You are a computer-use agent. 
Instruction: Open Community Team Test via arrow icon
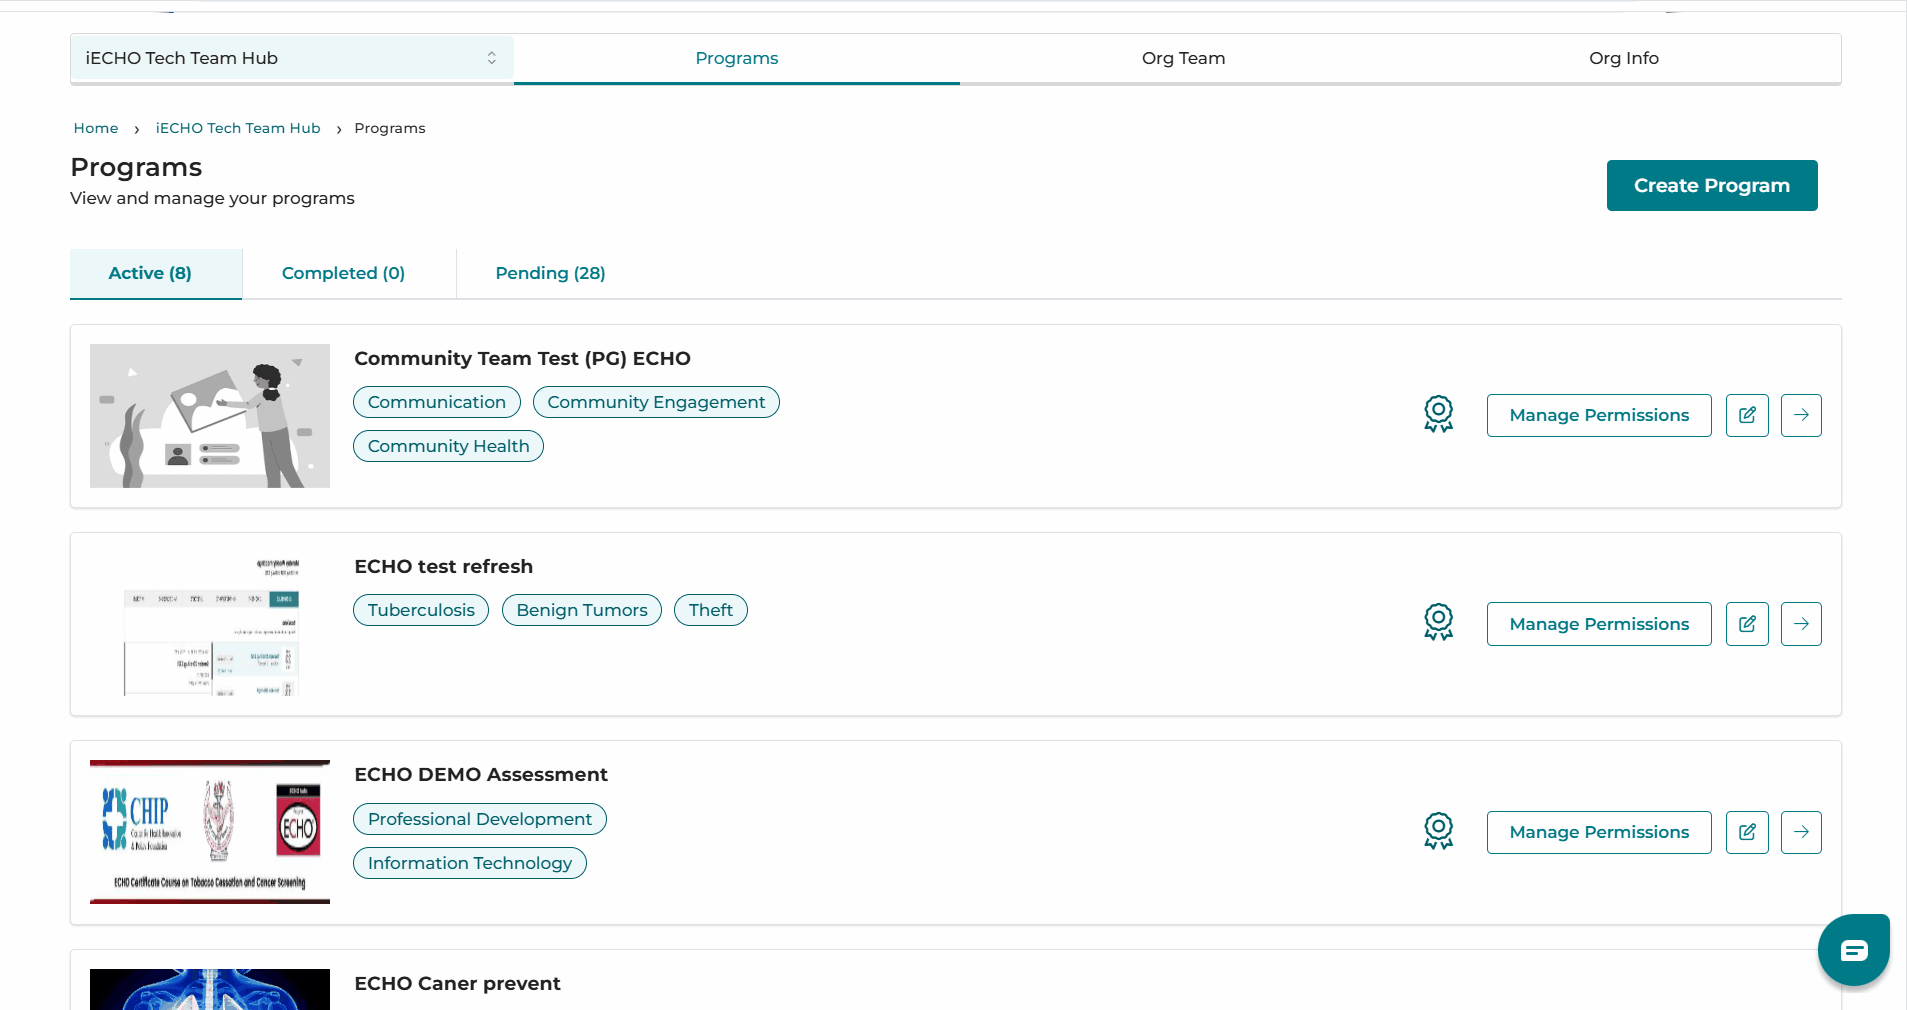1801,415
